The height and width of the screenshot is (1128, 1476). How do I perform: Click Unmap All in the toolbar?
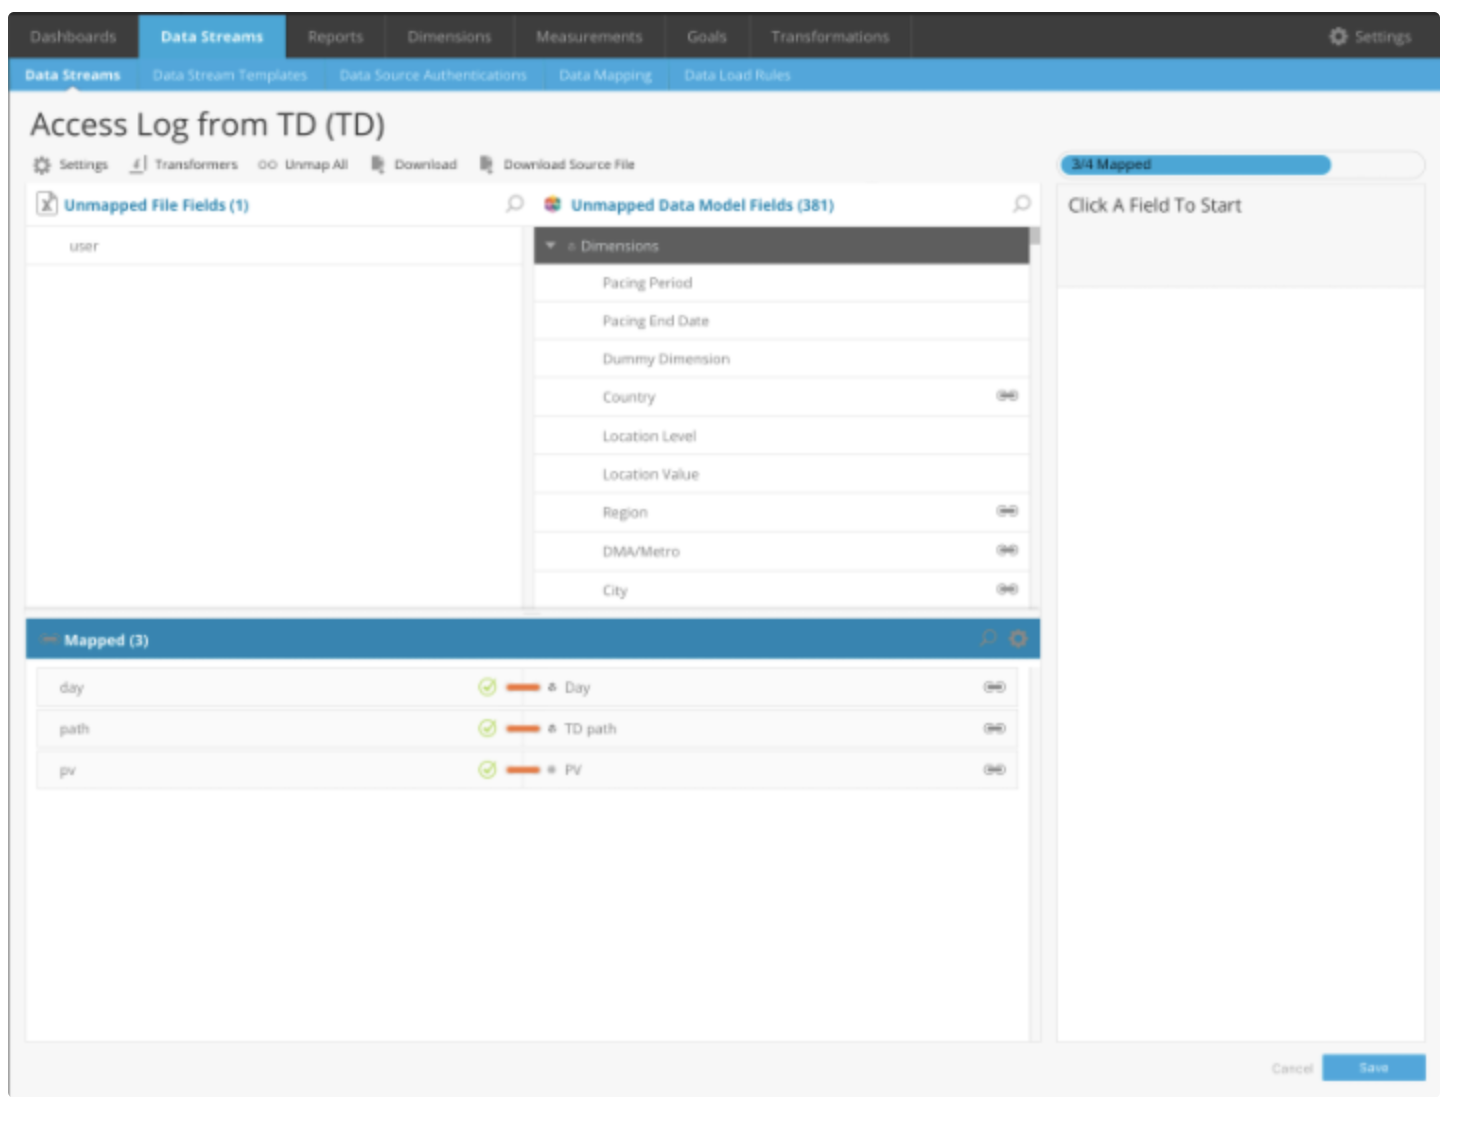pos(304,164)
